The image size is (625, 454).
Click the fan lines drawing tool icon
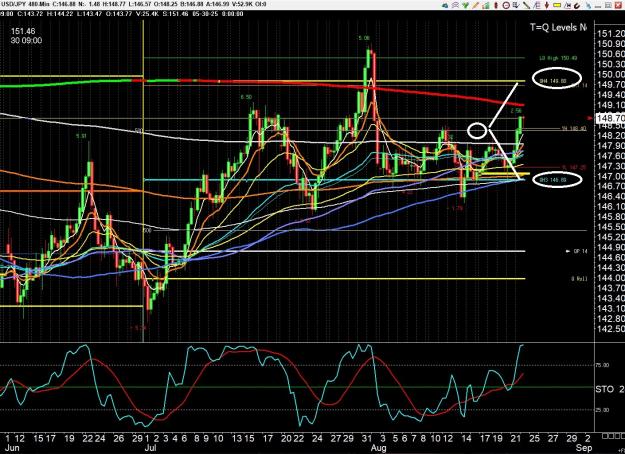[537, 5]
